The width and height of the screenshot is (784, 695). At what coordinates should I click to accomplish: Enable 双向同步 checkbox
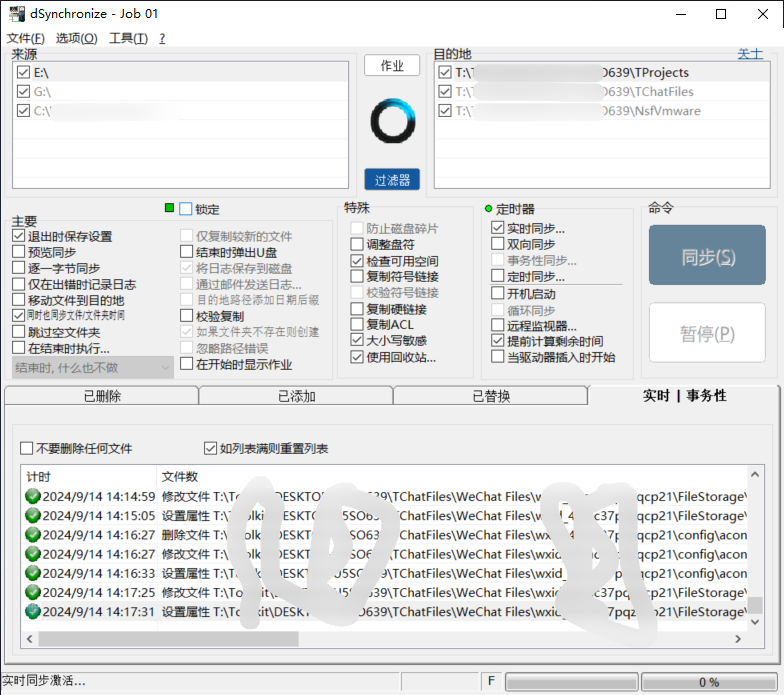pos(498,244)
